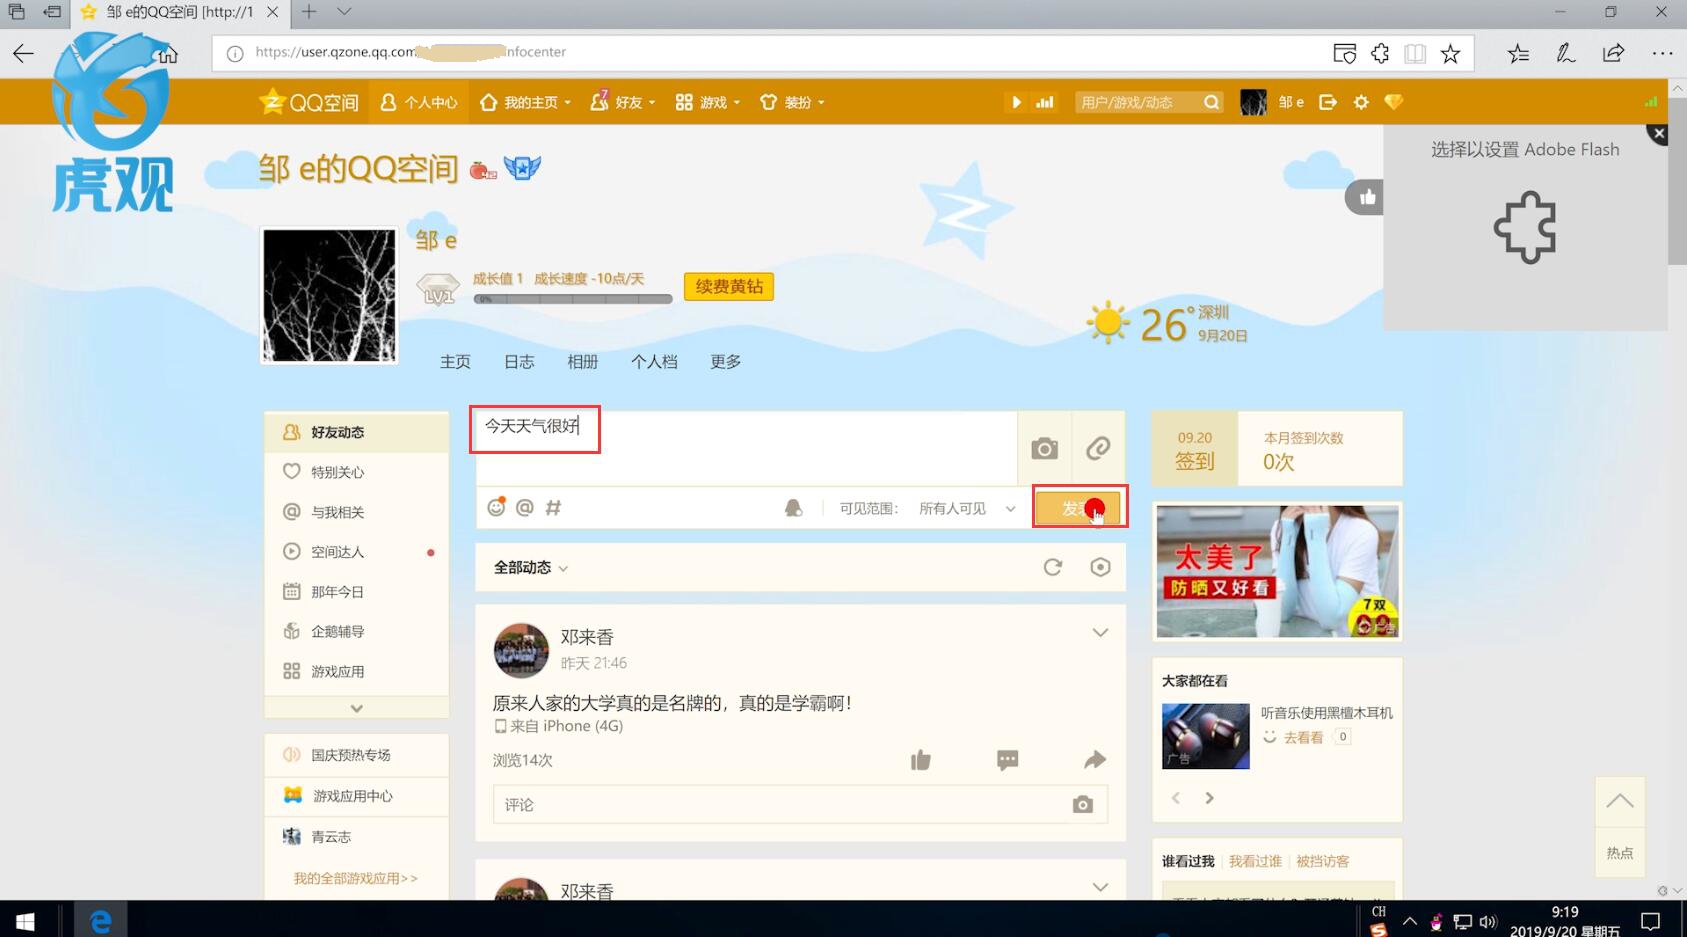1687x937 pixels.
Task: Expand the 装扮 menu
Action: click(x=793, y=102)
